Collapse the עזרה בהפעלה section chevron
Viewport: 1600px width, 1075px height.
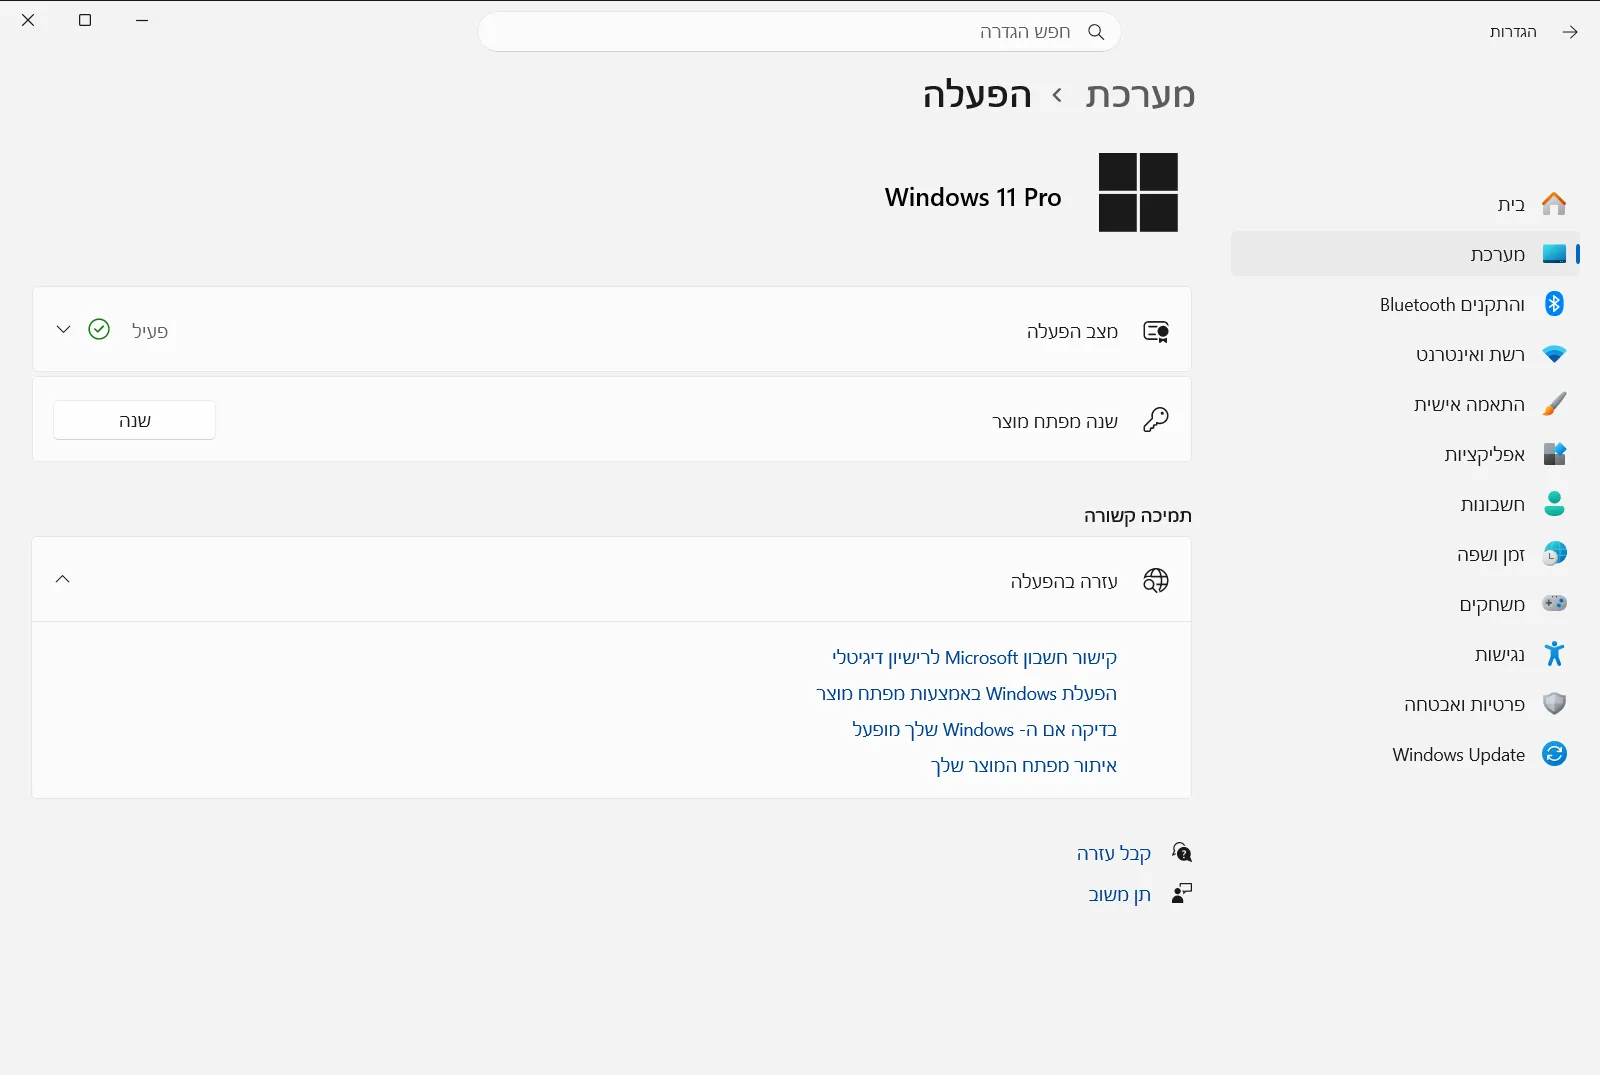point(63,579)
